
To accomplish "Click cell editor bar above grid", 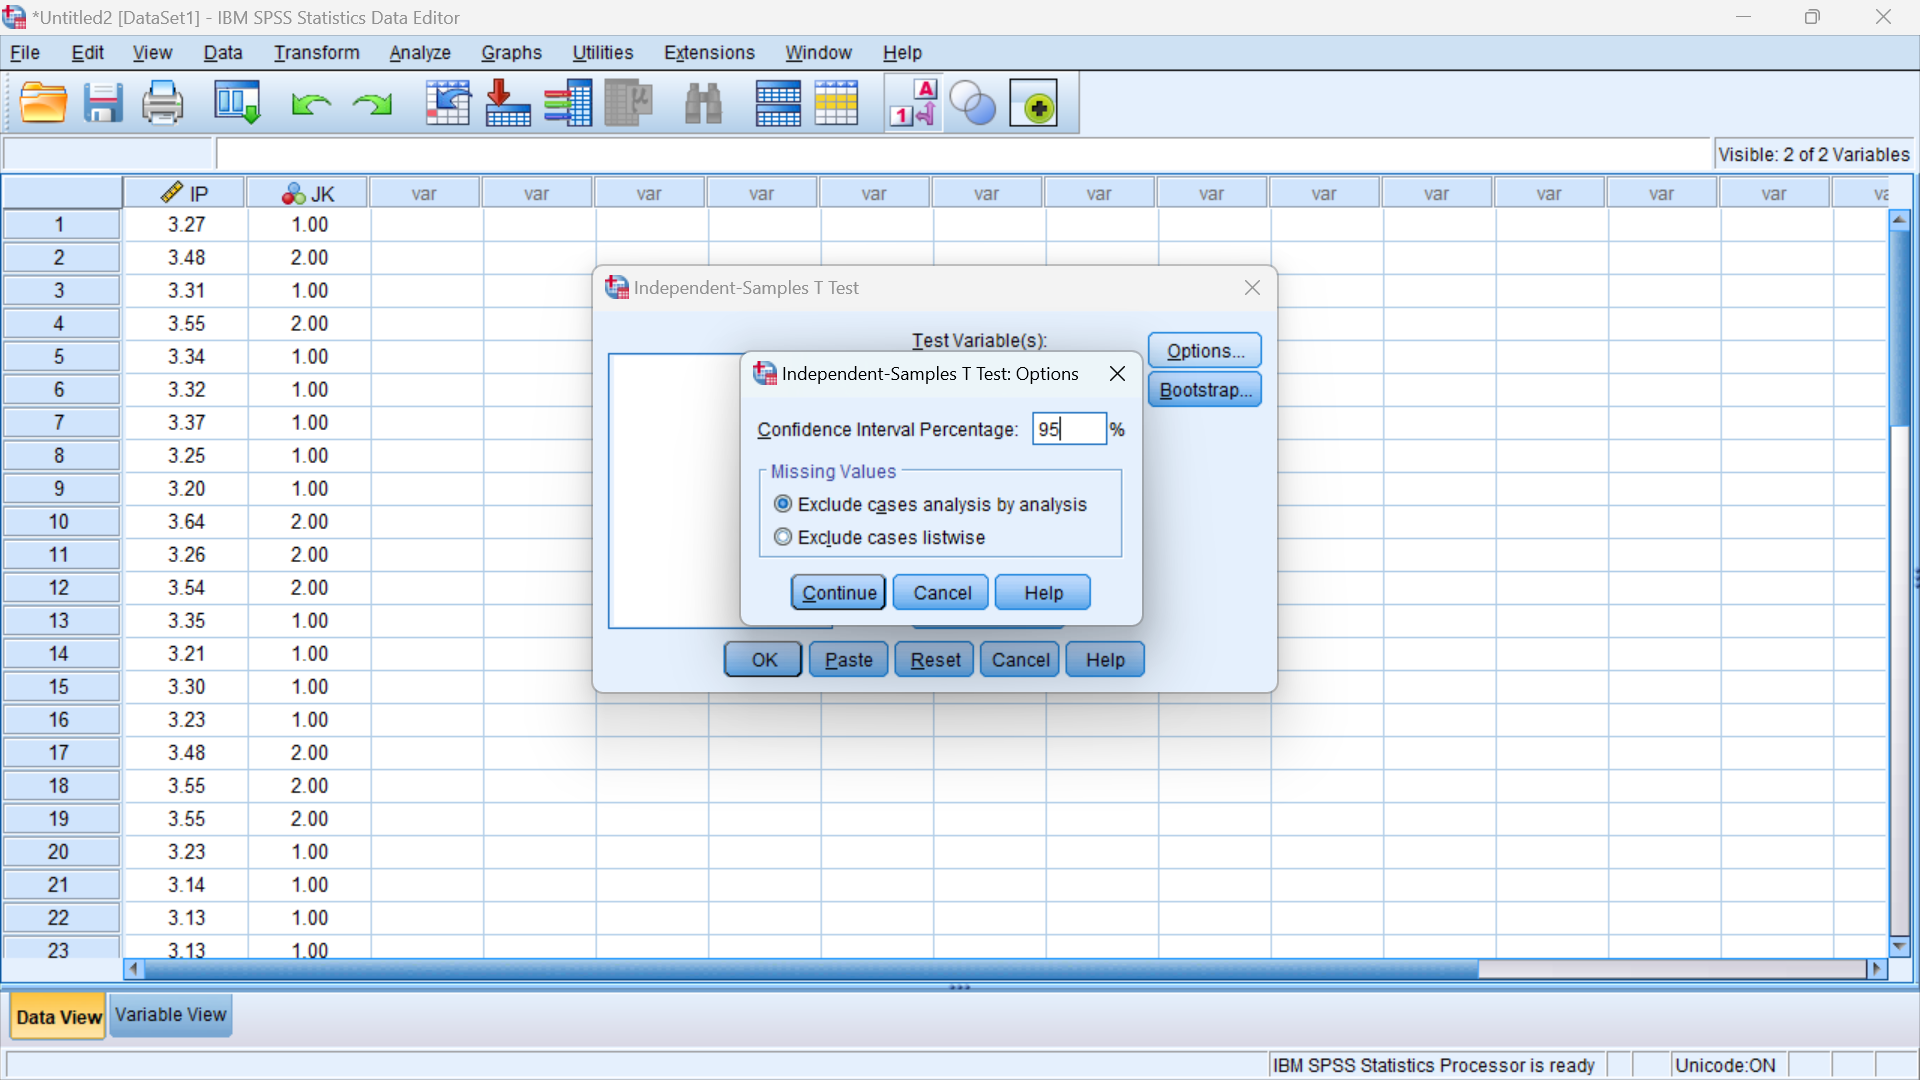I will [x=963, y=154].
